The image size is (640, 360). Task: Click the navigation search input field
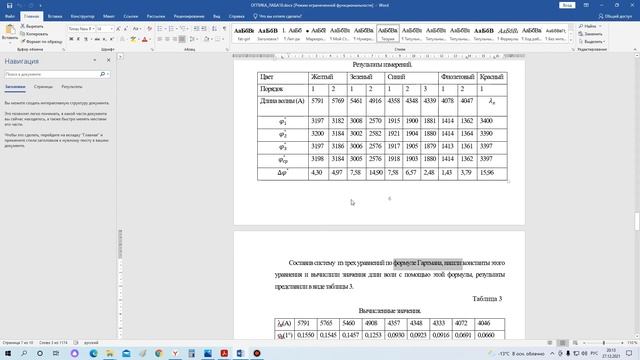(52, 74)
